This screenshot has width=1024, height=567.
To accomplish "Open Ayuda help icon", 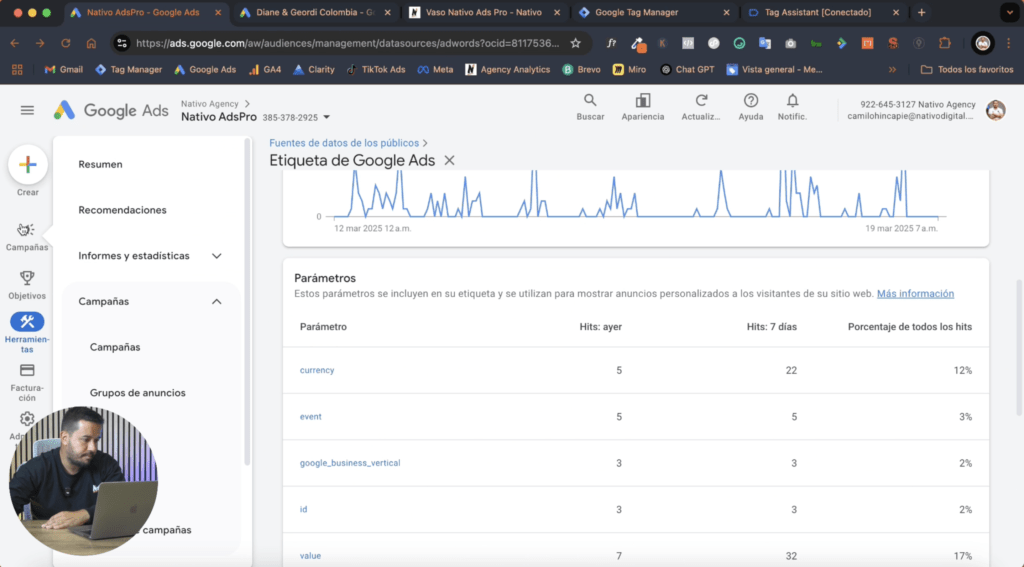I will [750, 101].
